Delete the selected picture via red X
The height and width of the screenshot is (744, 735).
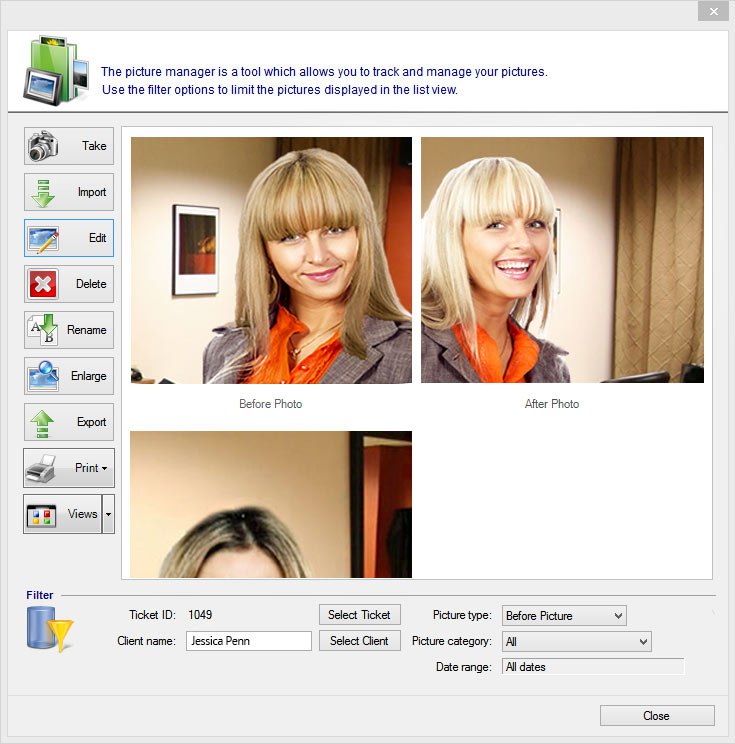(68, 284)
